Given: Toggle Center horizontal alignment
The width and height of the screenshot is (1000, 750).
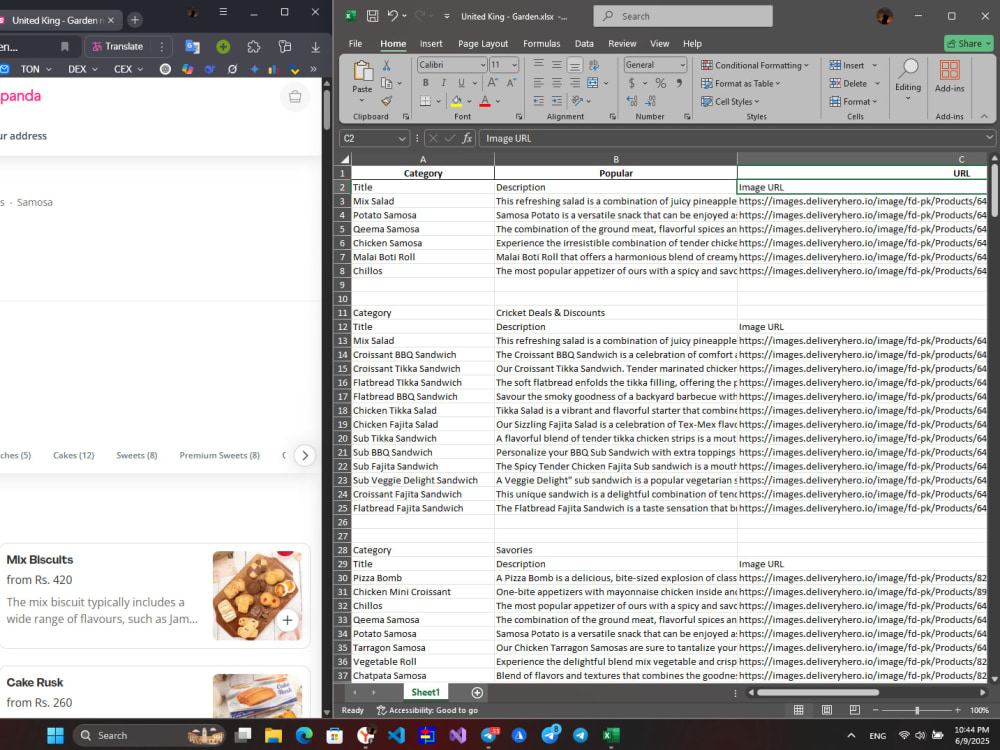Looking at the screenshot, I should 557,83.
